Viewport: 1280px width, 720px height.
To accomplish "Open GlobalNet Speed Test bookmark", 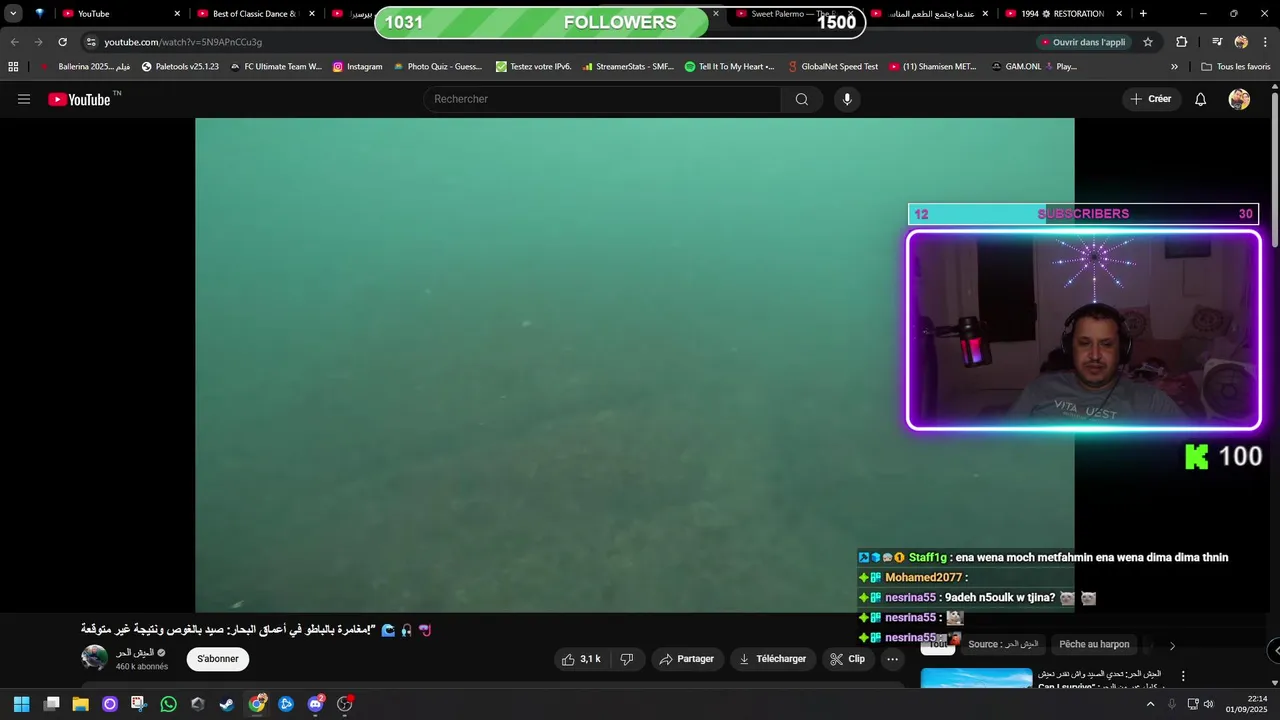I will point(832,67).
